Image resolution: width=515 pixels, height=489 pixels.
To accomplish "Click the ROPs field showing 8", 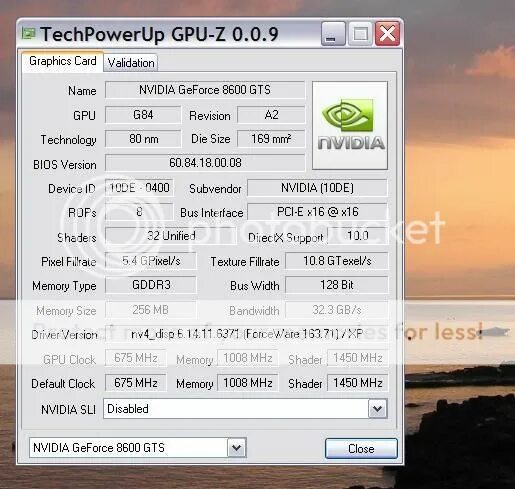I will [139, 212].
